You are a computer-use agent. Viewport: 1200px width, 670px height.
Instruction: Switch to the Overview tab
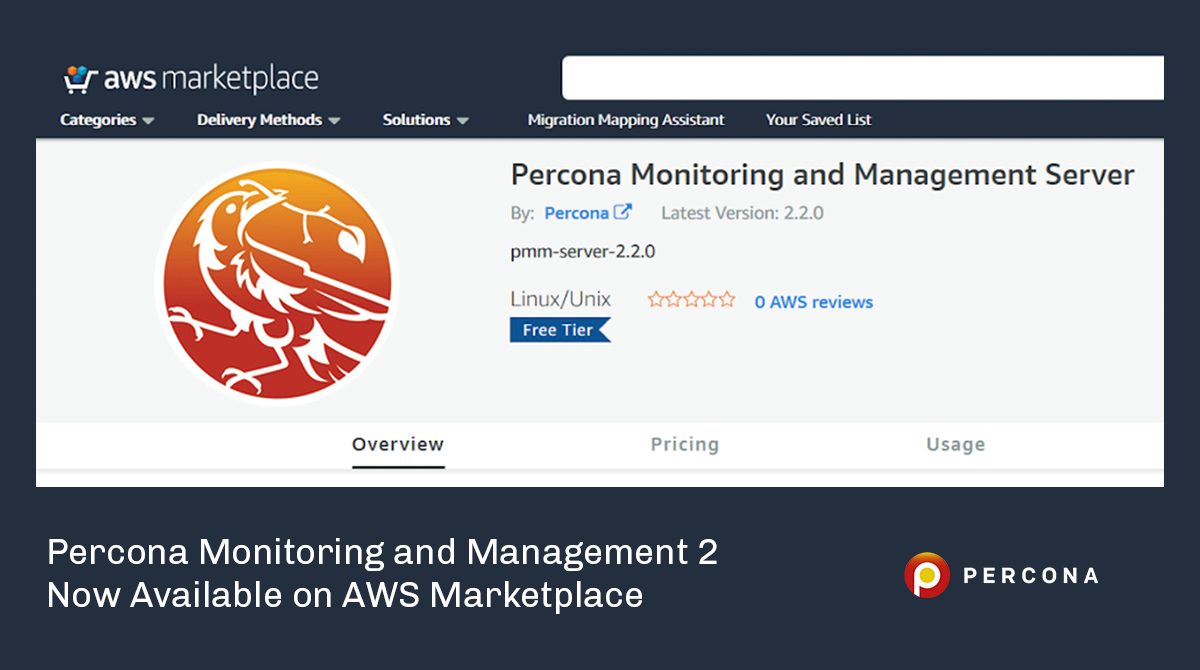(x=398, y=445)
